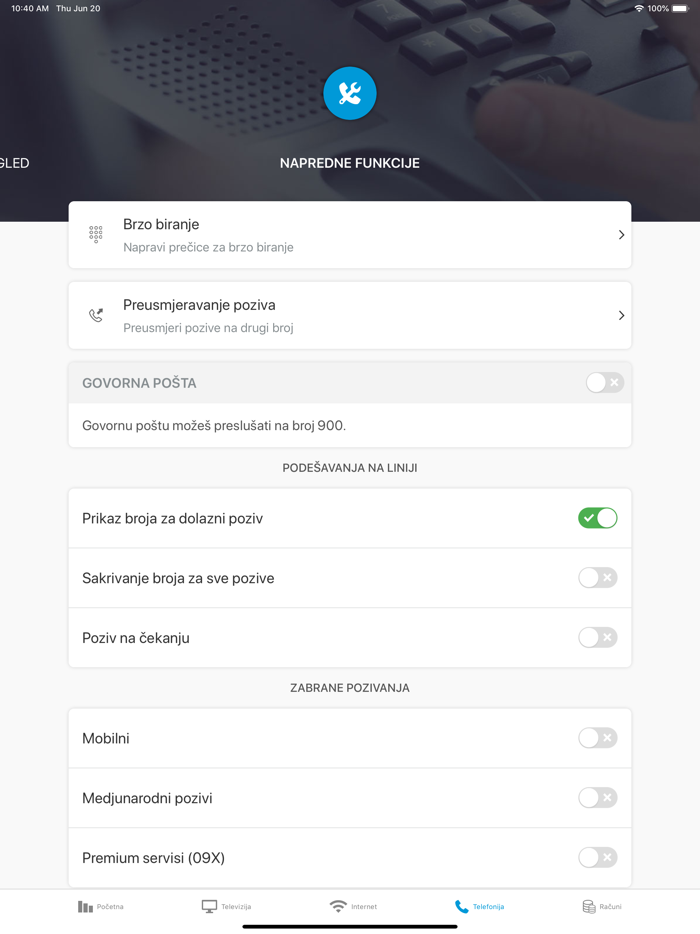
Task: Open the Brzo biranje row title
Action: click(161, 225)
